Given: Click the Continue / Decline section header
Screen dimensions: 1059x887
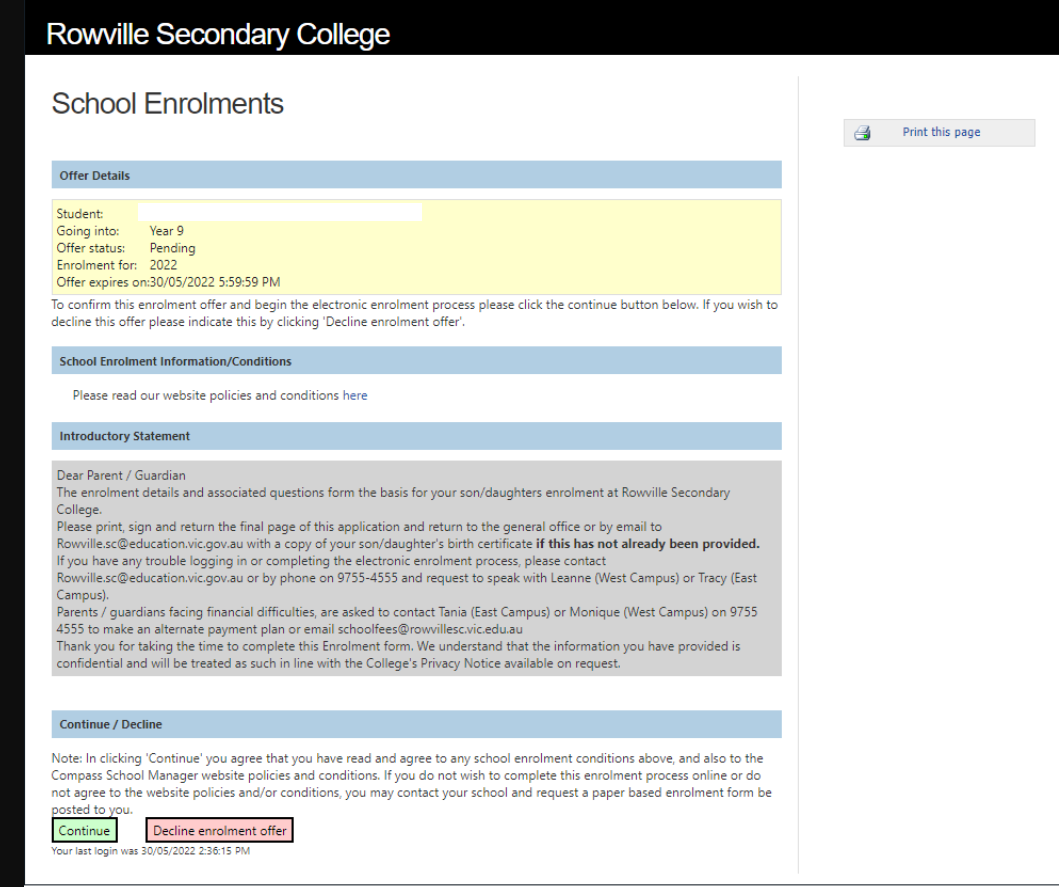Looking at the screenshot, I should (x=417, y=724).
